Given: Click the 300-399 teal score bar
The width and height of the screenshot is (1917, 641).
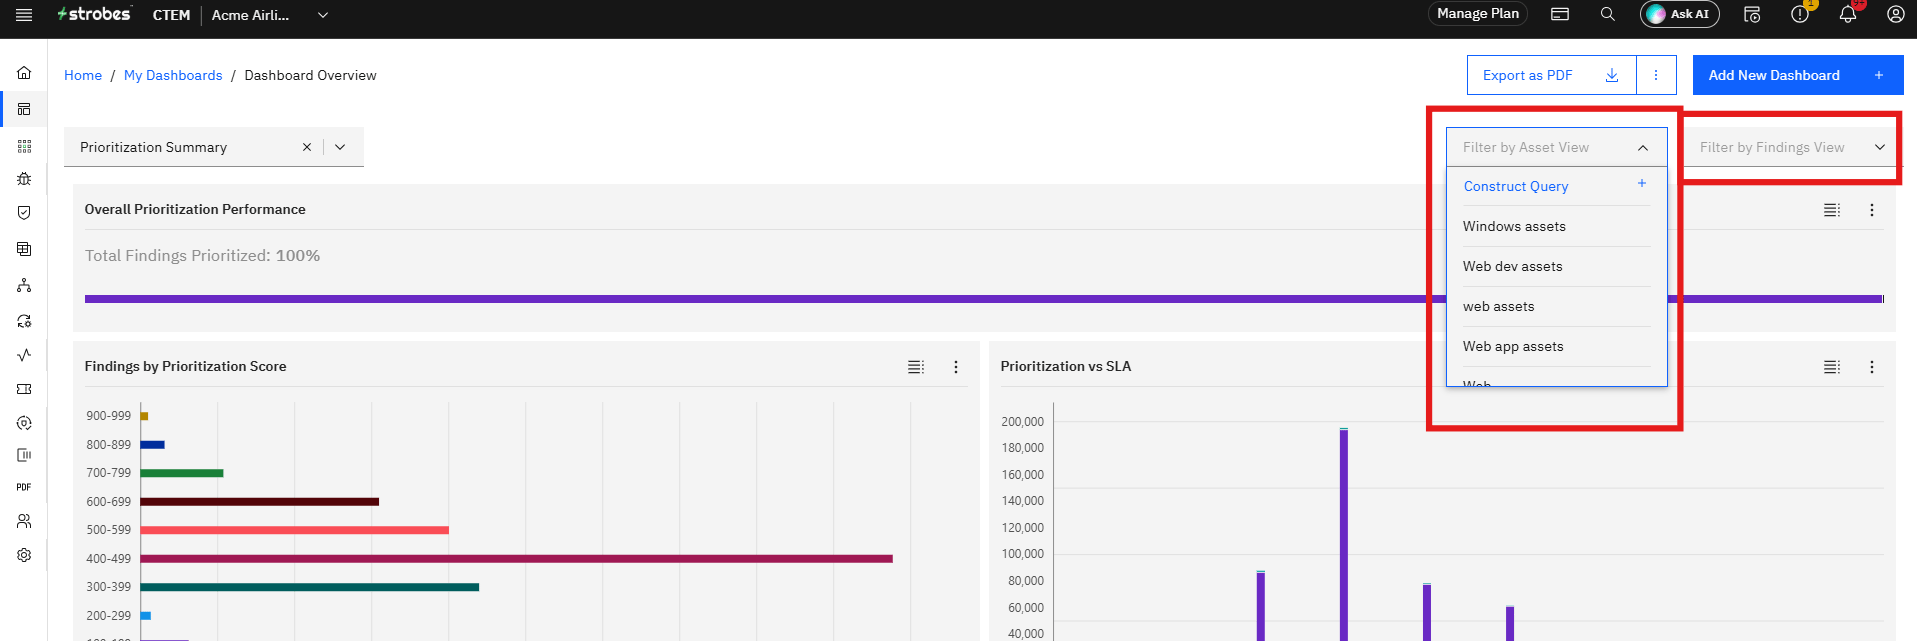Looking at the screenshot, I should pos(309,587).
